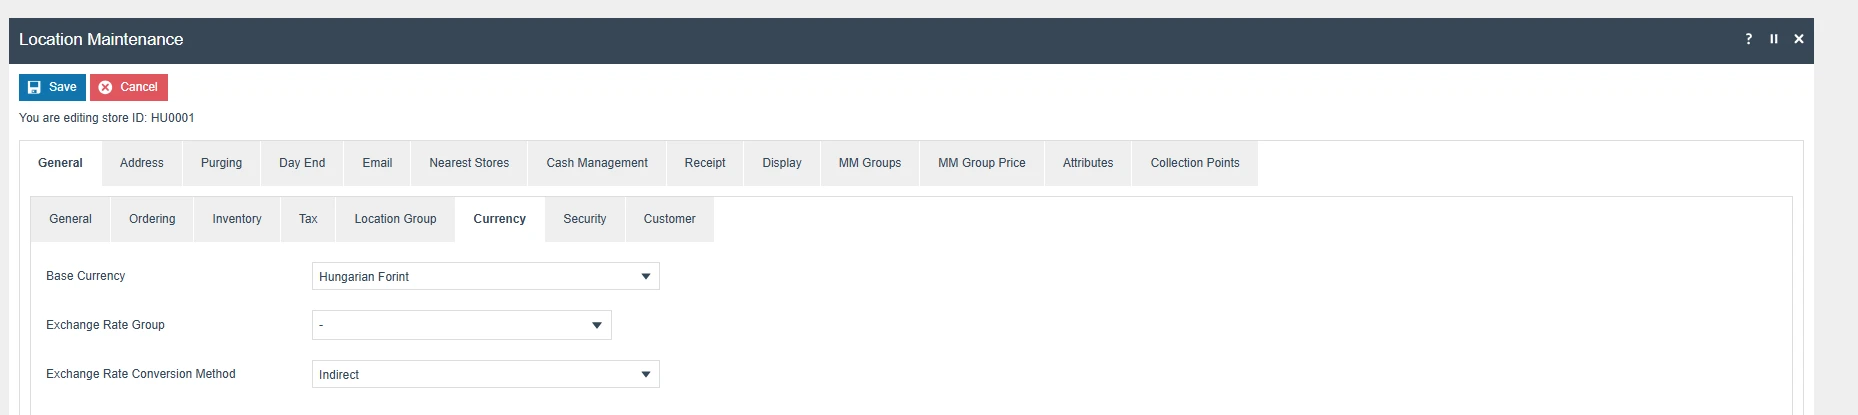Cancel editing the store

coord(129,87)
